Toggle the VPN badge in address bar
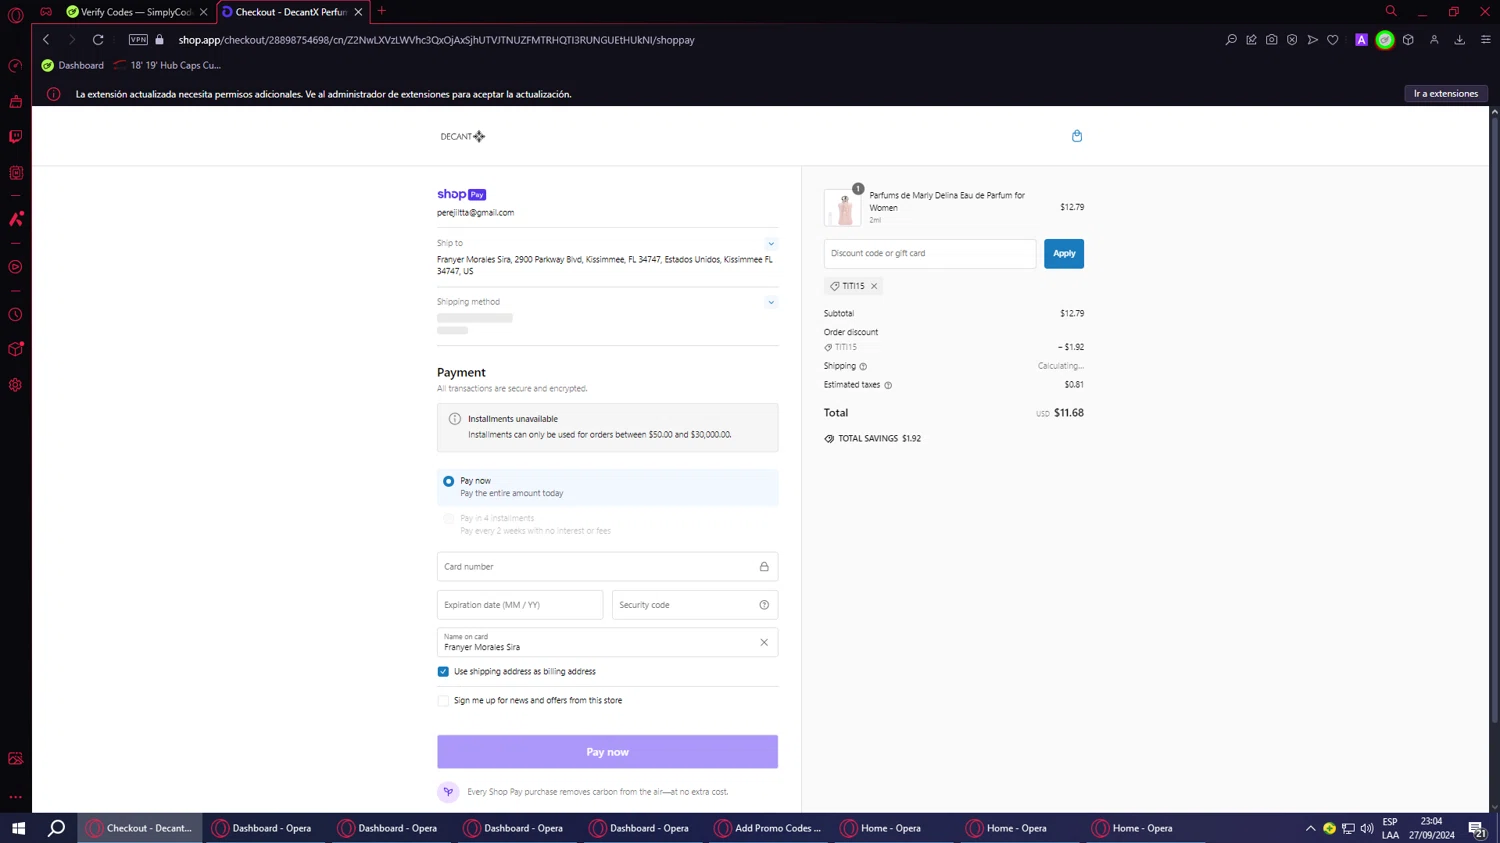The image size is (1500, 843). tap(138, 40)
